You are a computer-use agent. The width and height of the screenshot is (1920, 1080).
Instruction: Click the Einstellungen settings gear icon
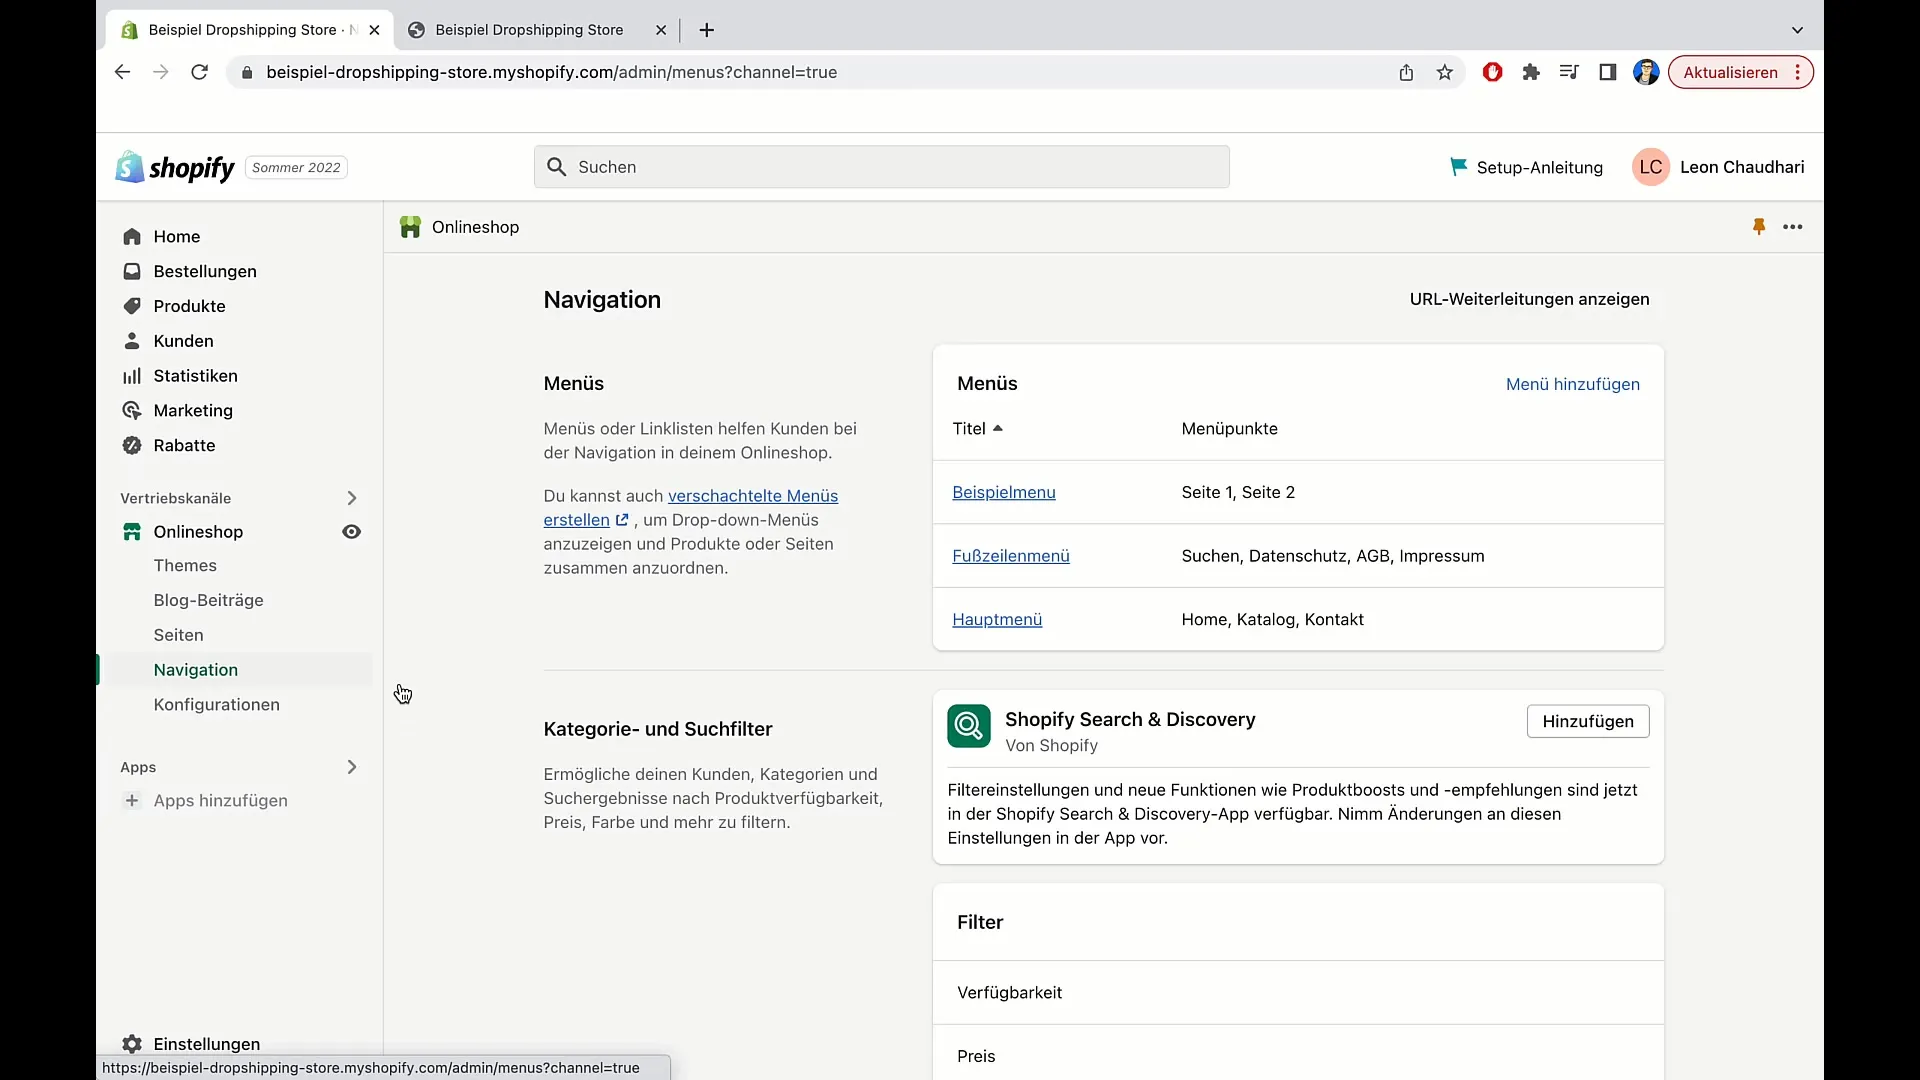[x=132, y=1043]
